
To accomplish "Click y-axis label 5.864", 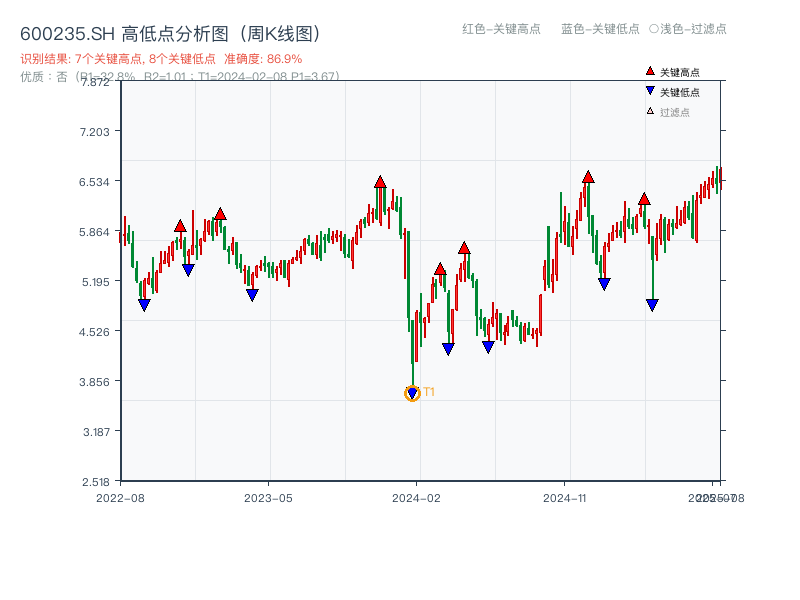I will 94,232.
